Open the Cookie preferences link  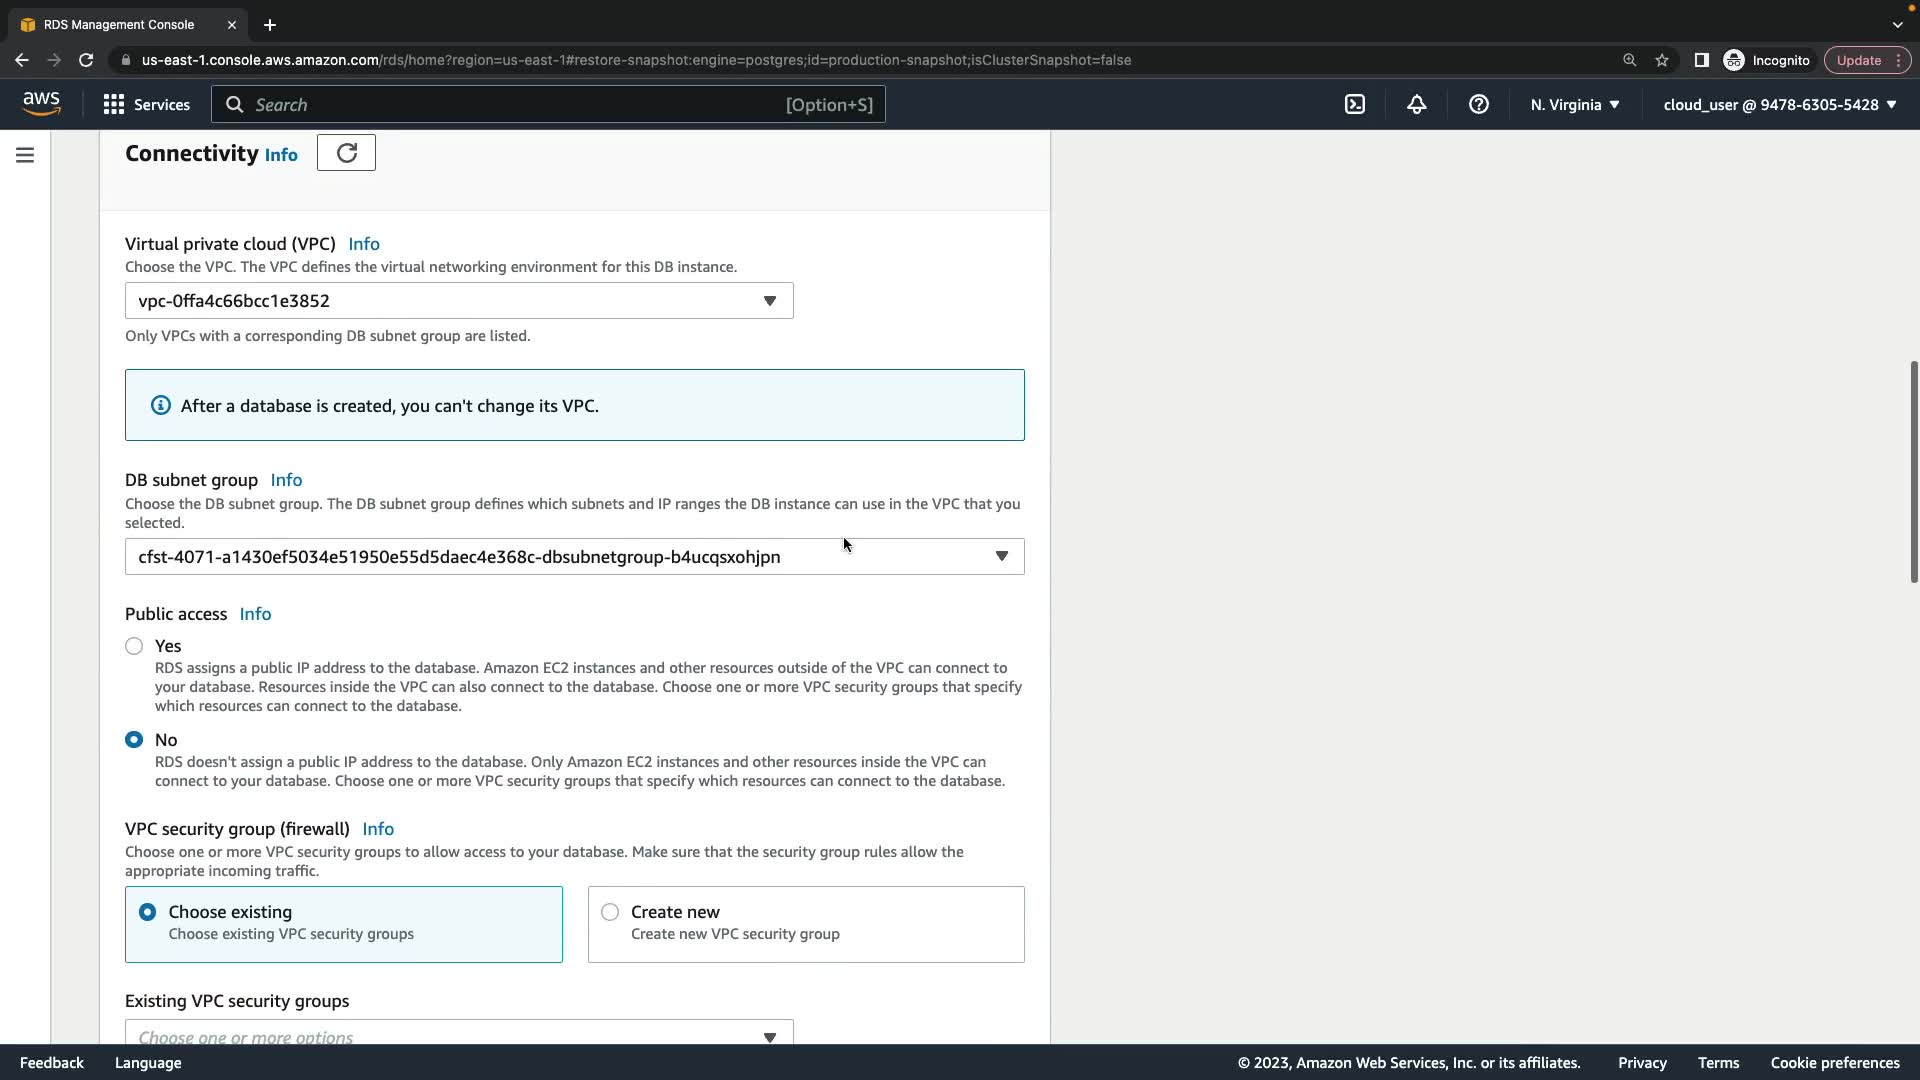(1834, 1063)
